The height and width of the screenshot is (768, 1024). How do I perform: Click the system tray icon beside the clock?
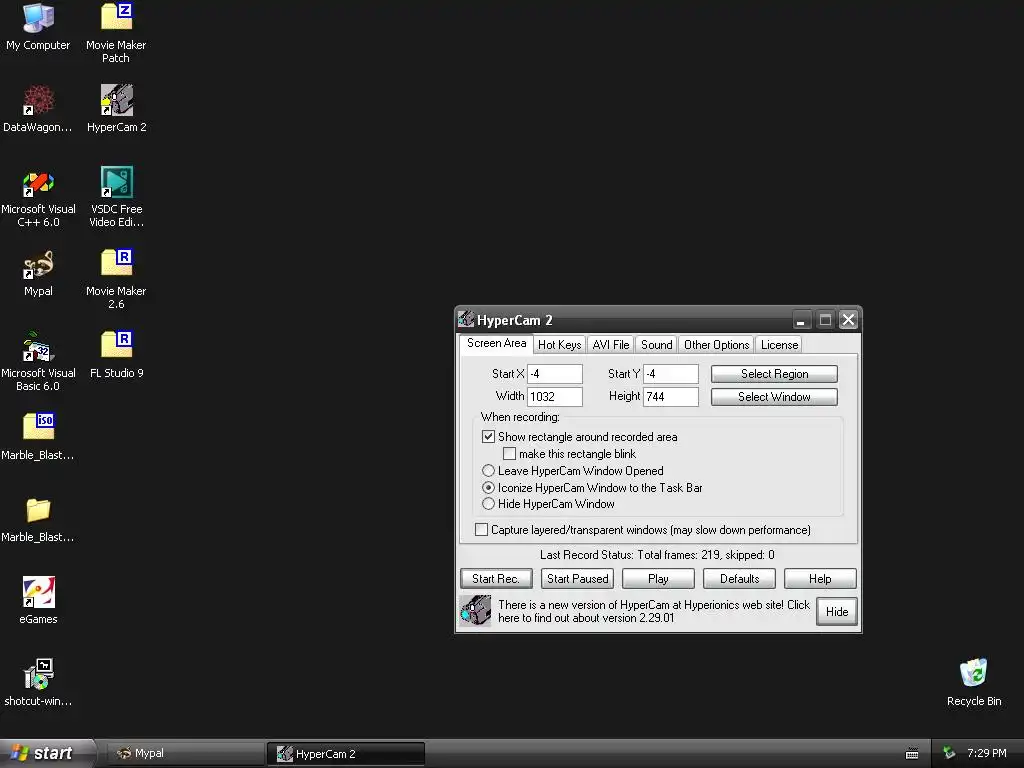[x=949, y=753]
